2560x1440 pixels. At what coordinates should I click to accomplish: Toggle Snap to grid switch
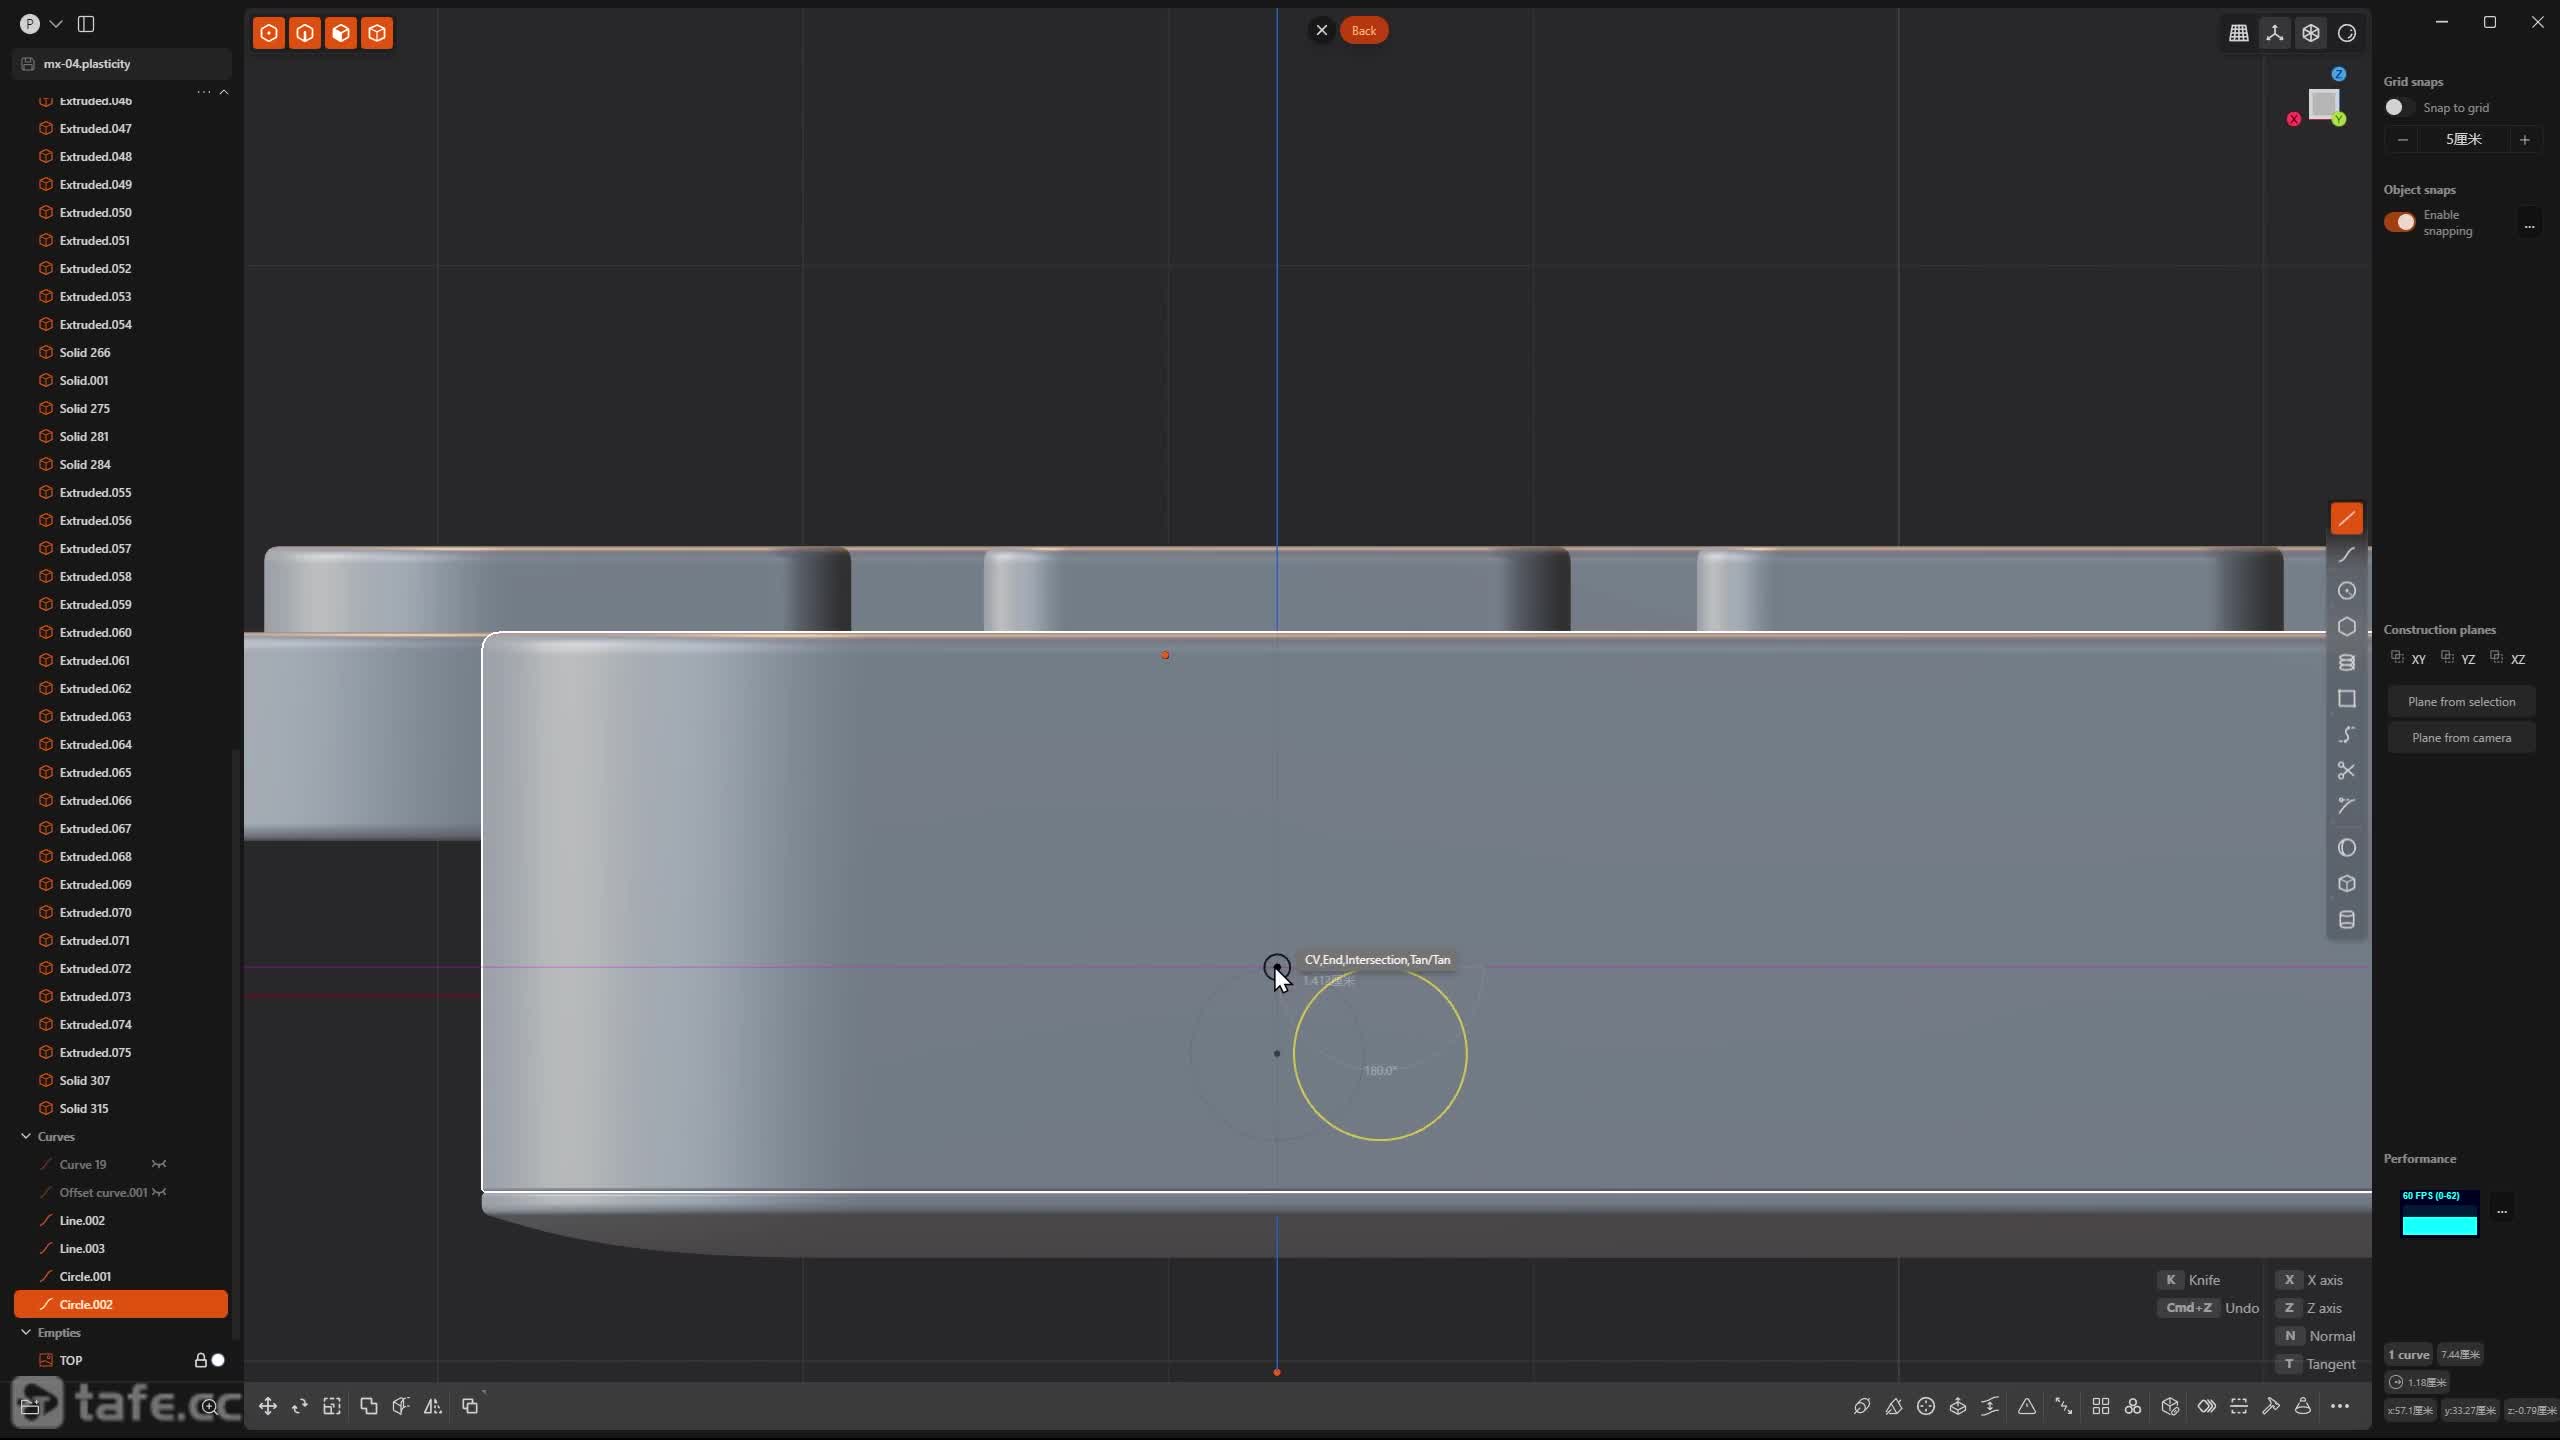coord(2397,107)
